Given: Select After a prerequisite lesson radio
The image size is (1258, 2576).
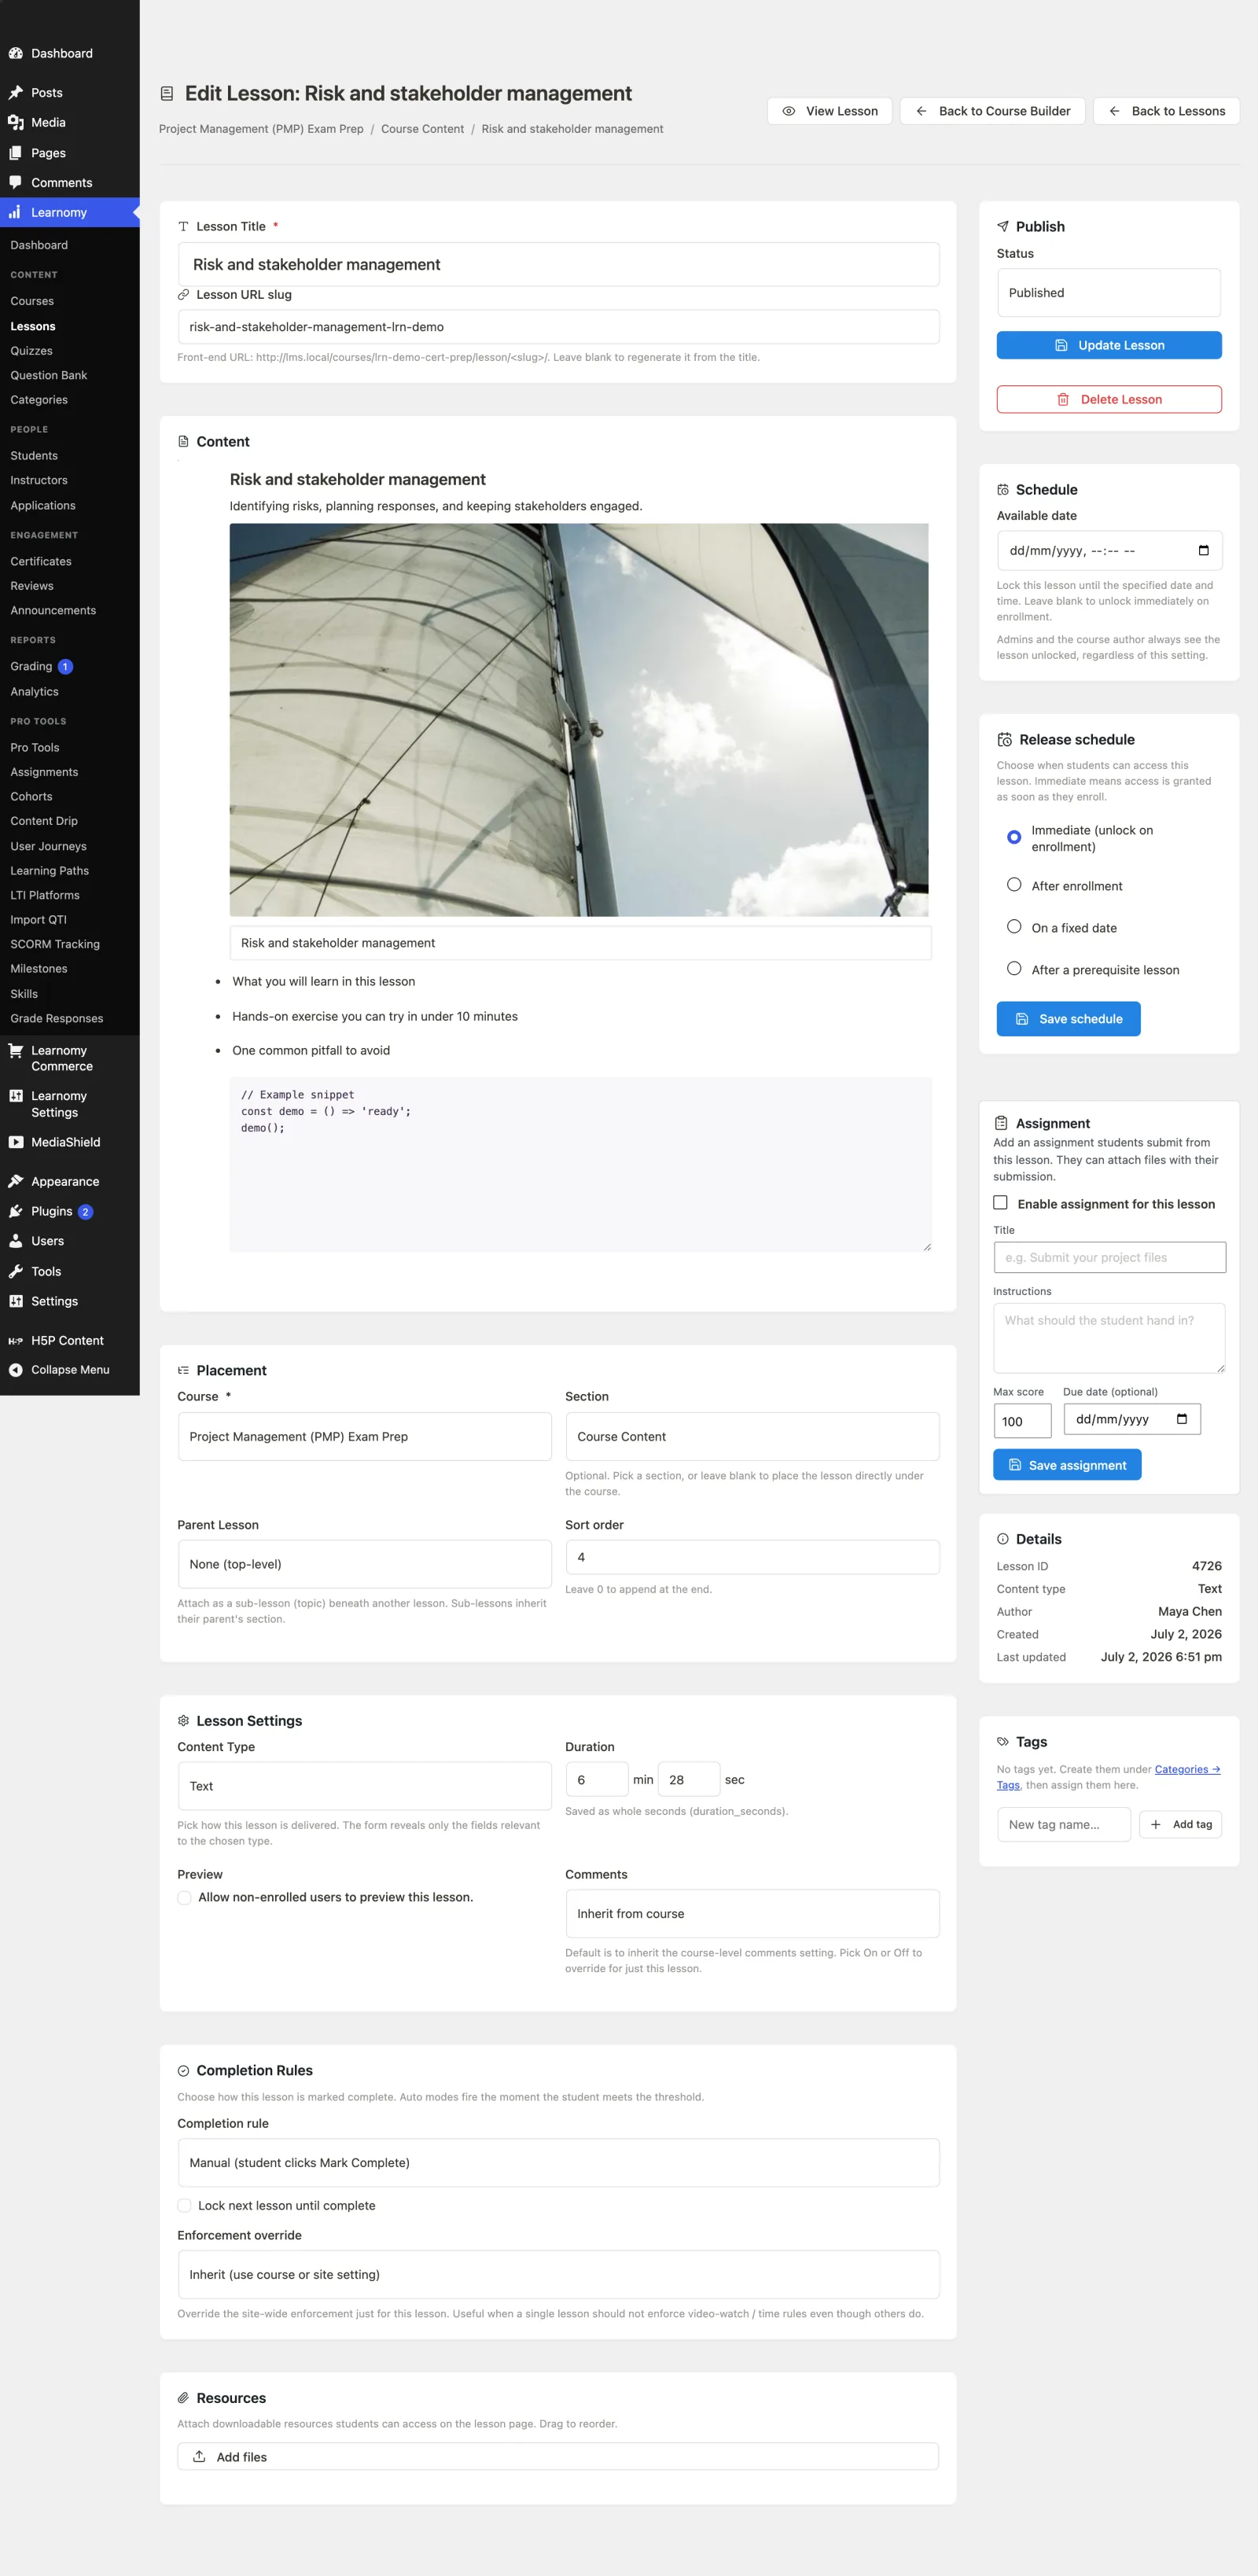Looking at the screenshot, I should (x=1014, y=969).
